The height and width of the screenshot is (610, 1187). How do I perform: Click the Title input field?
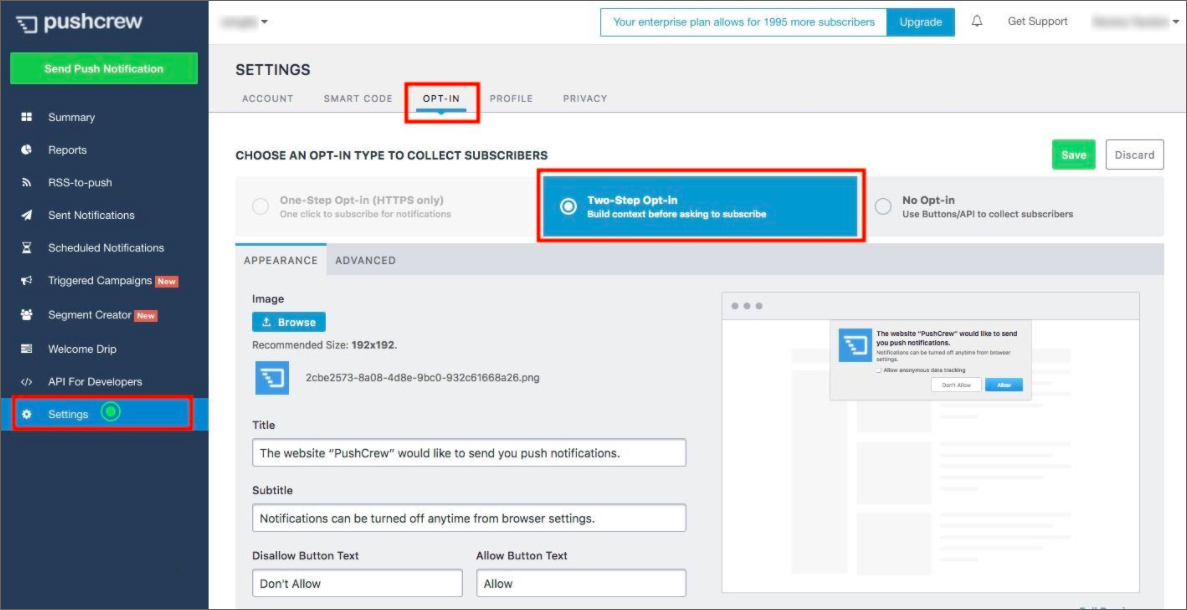click(x=469, y=453)
